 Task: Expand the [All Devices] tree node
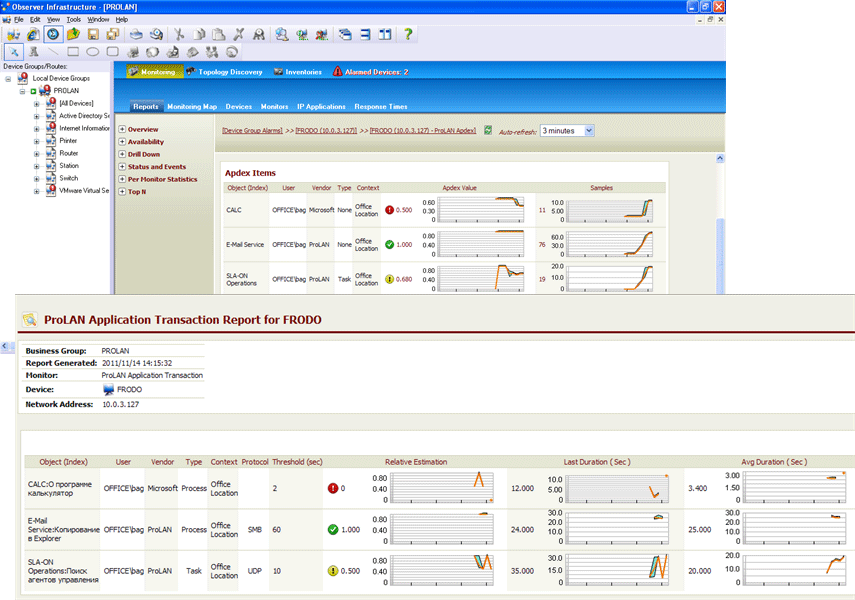click(x=37, y=104)
